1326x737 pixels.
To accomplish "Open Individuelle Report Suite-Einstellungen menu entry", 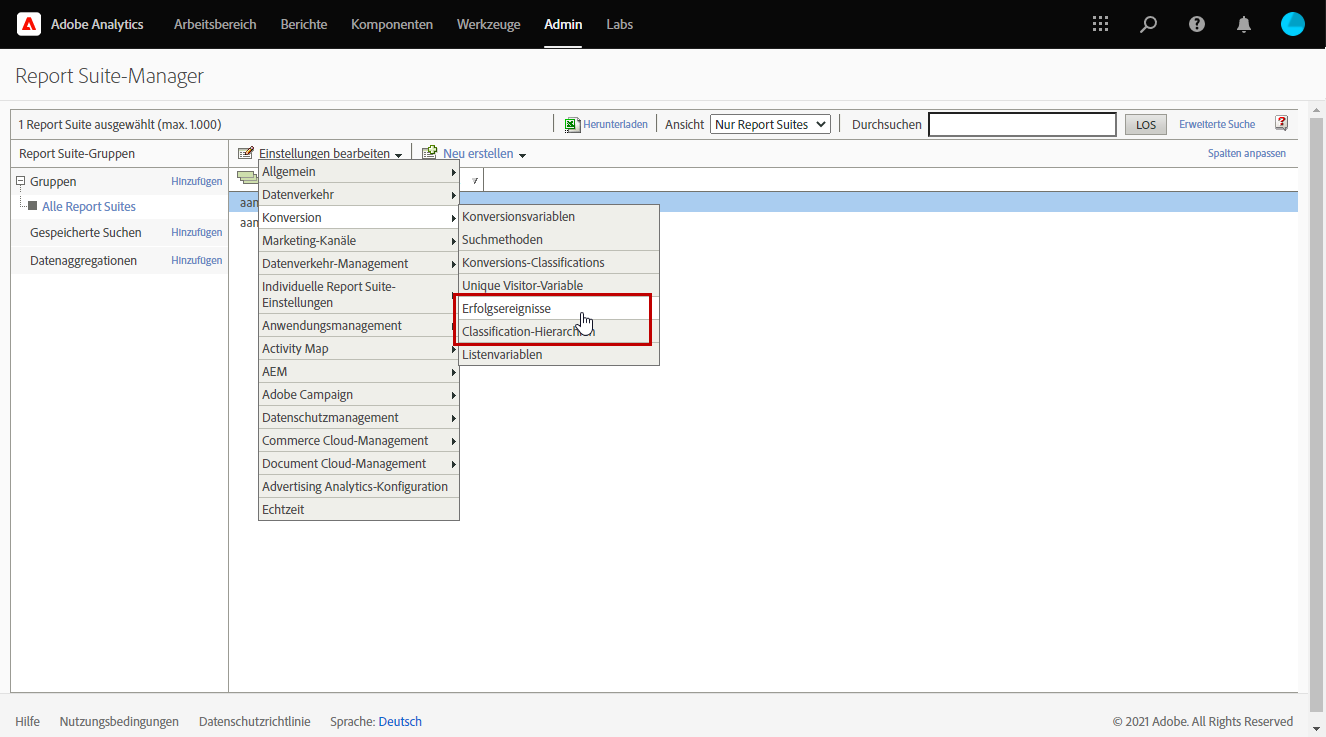I will 359,295.
